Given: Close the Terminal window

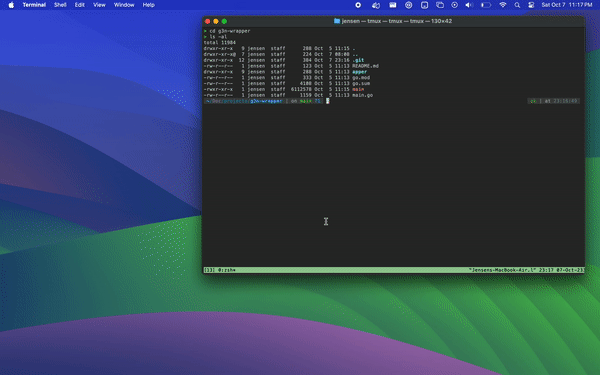Looking at the screenshot, I should pos(207,21).
